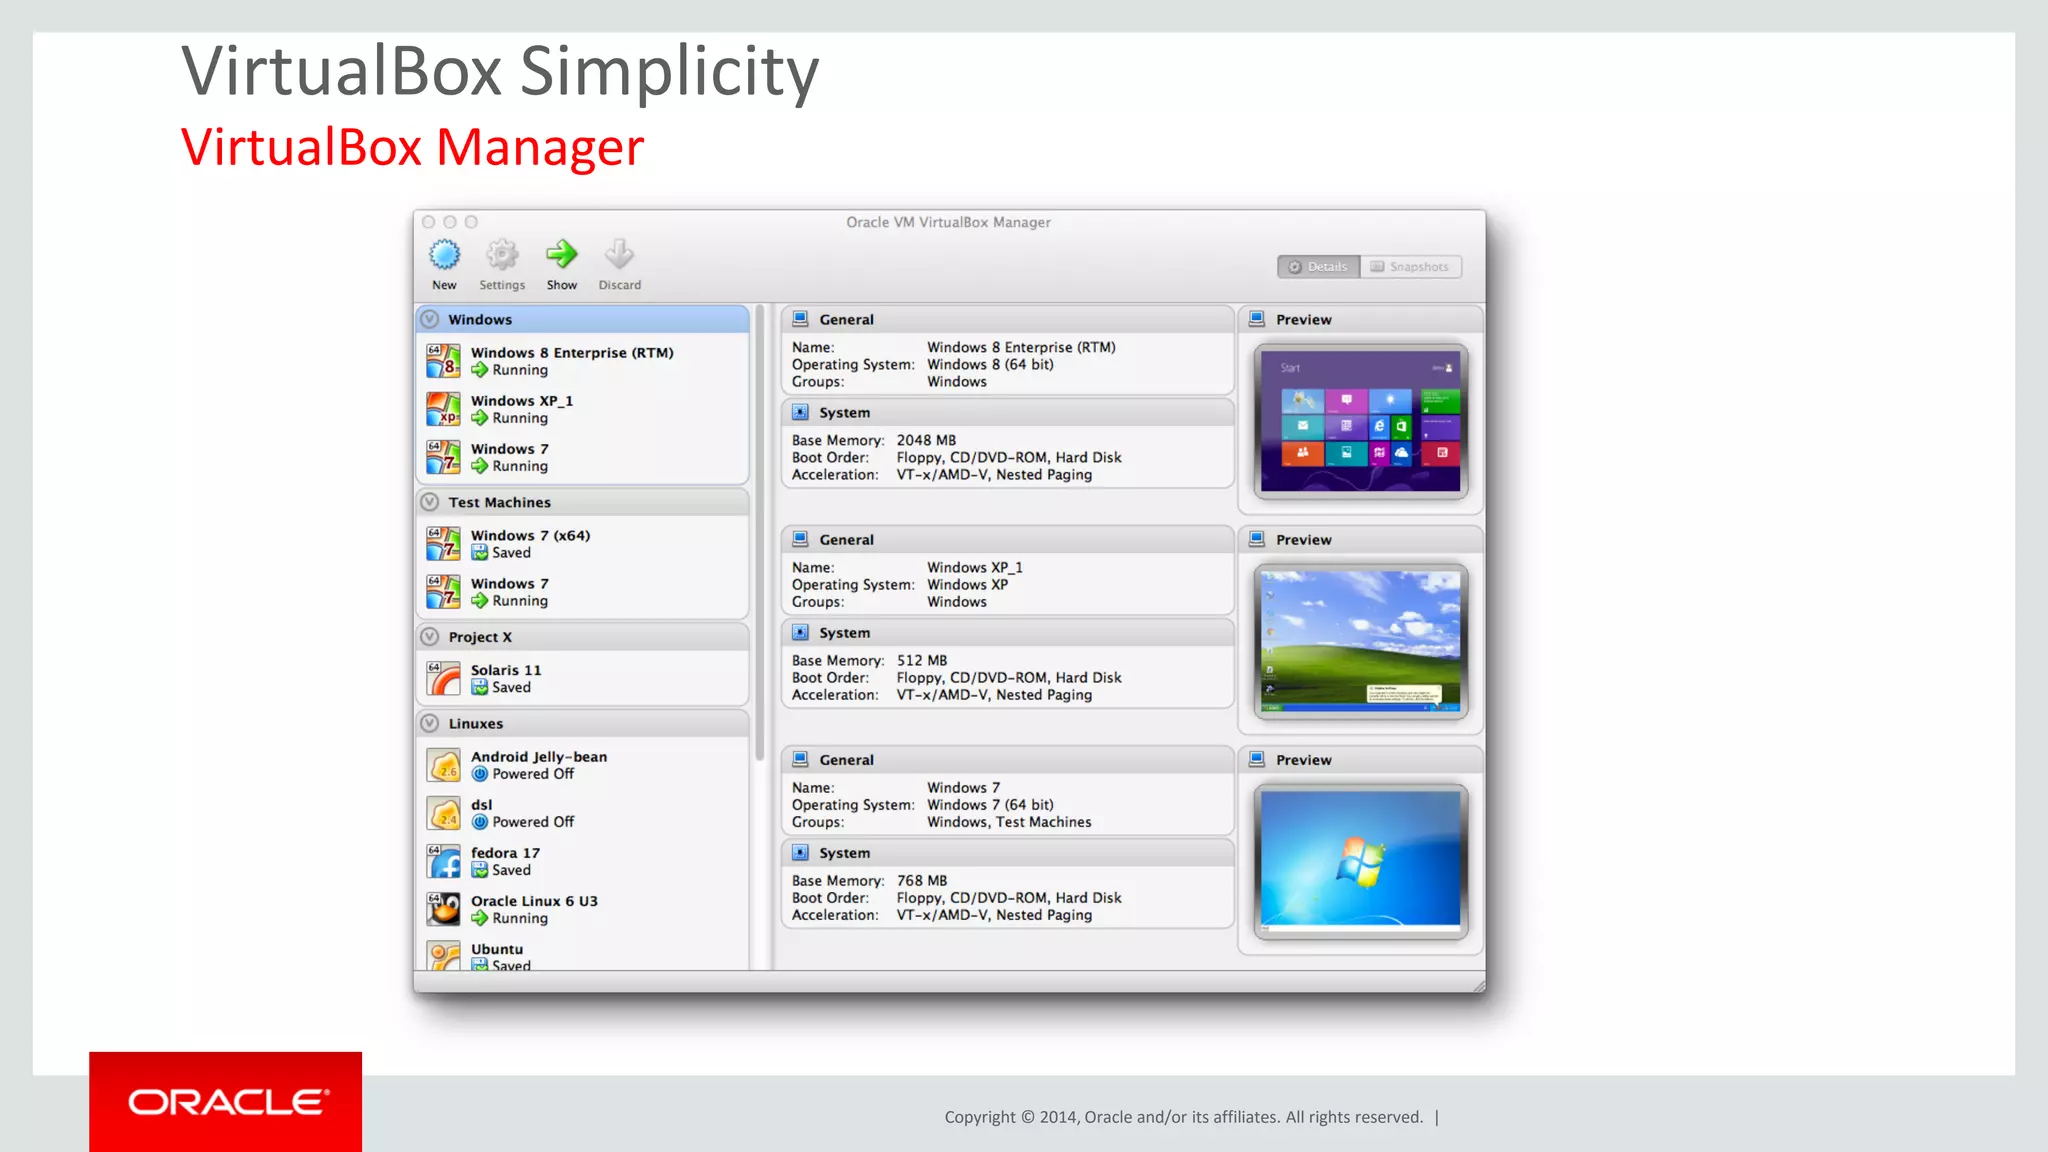The width and height of the screenshot is (2048, 1152).
Task: Collapse the Linuxes group chevron
Action: click(x=430, y=723)
